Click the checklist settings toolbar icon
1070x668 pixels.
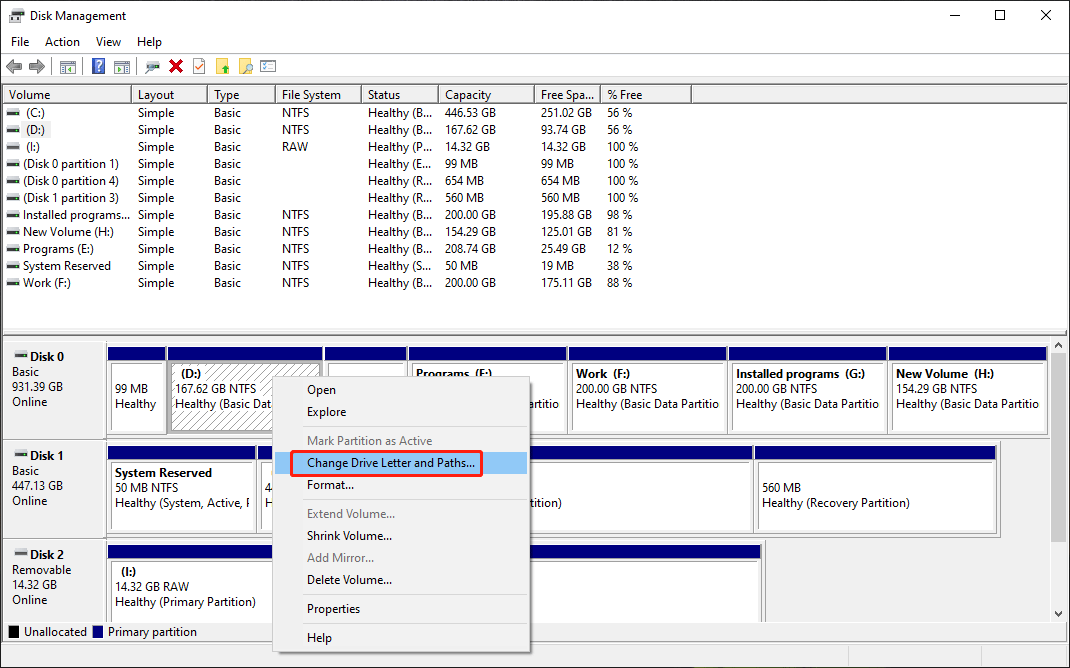[x=268, y=66]
